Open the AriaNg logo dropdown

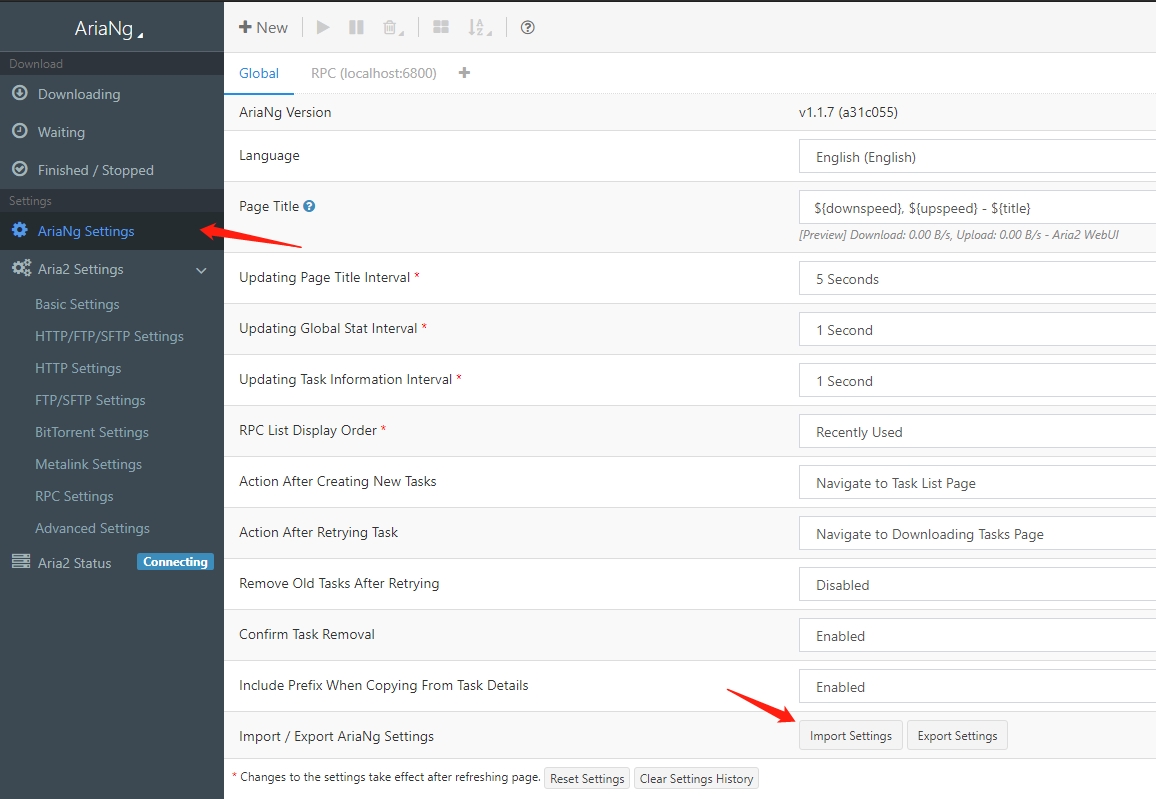109,28
